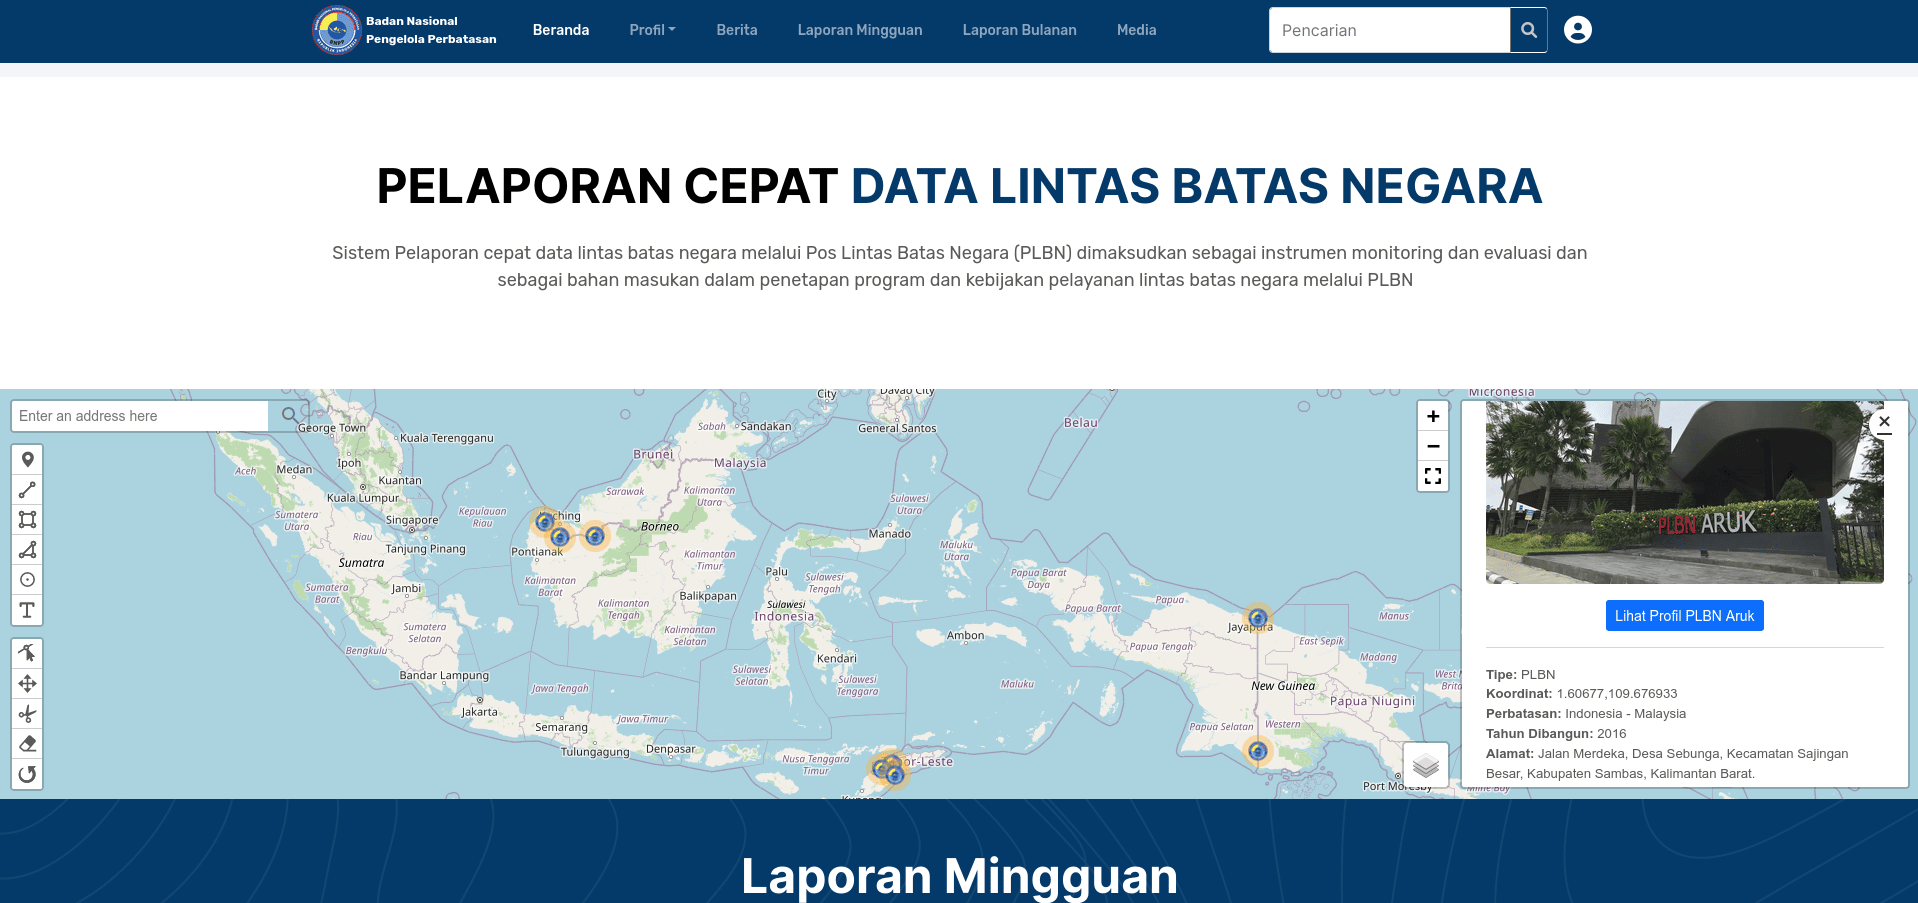
Task: Activate the rotate layers tool
Action: [28, 774]
